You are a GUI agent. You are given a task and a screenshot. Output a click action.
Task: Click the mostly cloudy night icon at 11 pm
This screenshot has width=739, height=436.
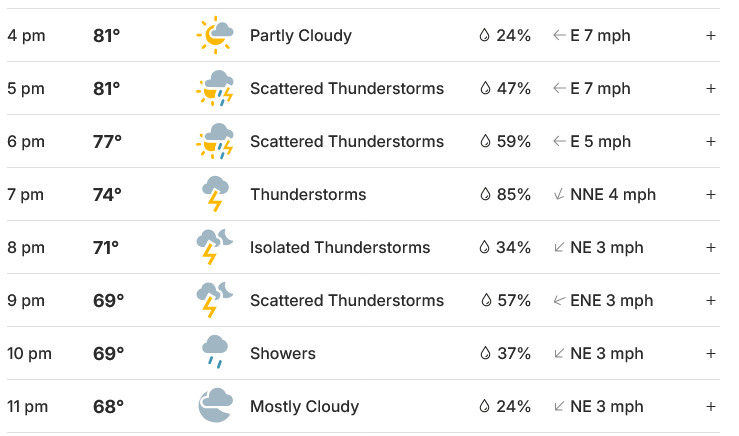(x=215, y=405)
